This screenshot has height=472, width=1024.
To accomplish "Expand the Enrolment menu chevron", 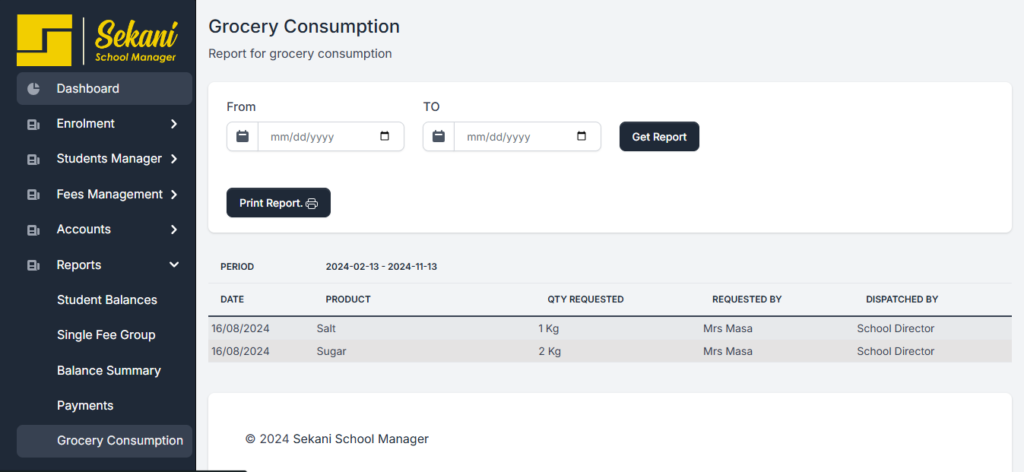I will pyautogui.click(x=174, y=124).
